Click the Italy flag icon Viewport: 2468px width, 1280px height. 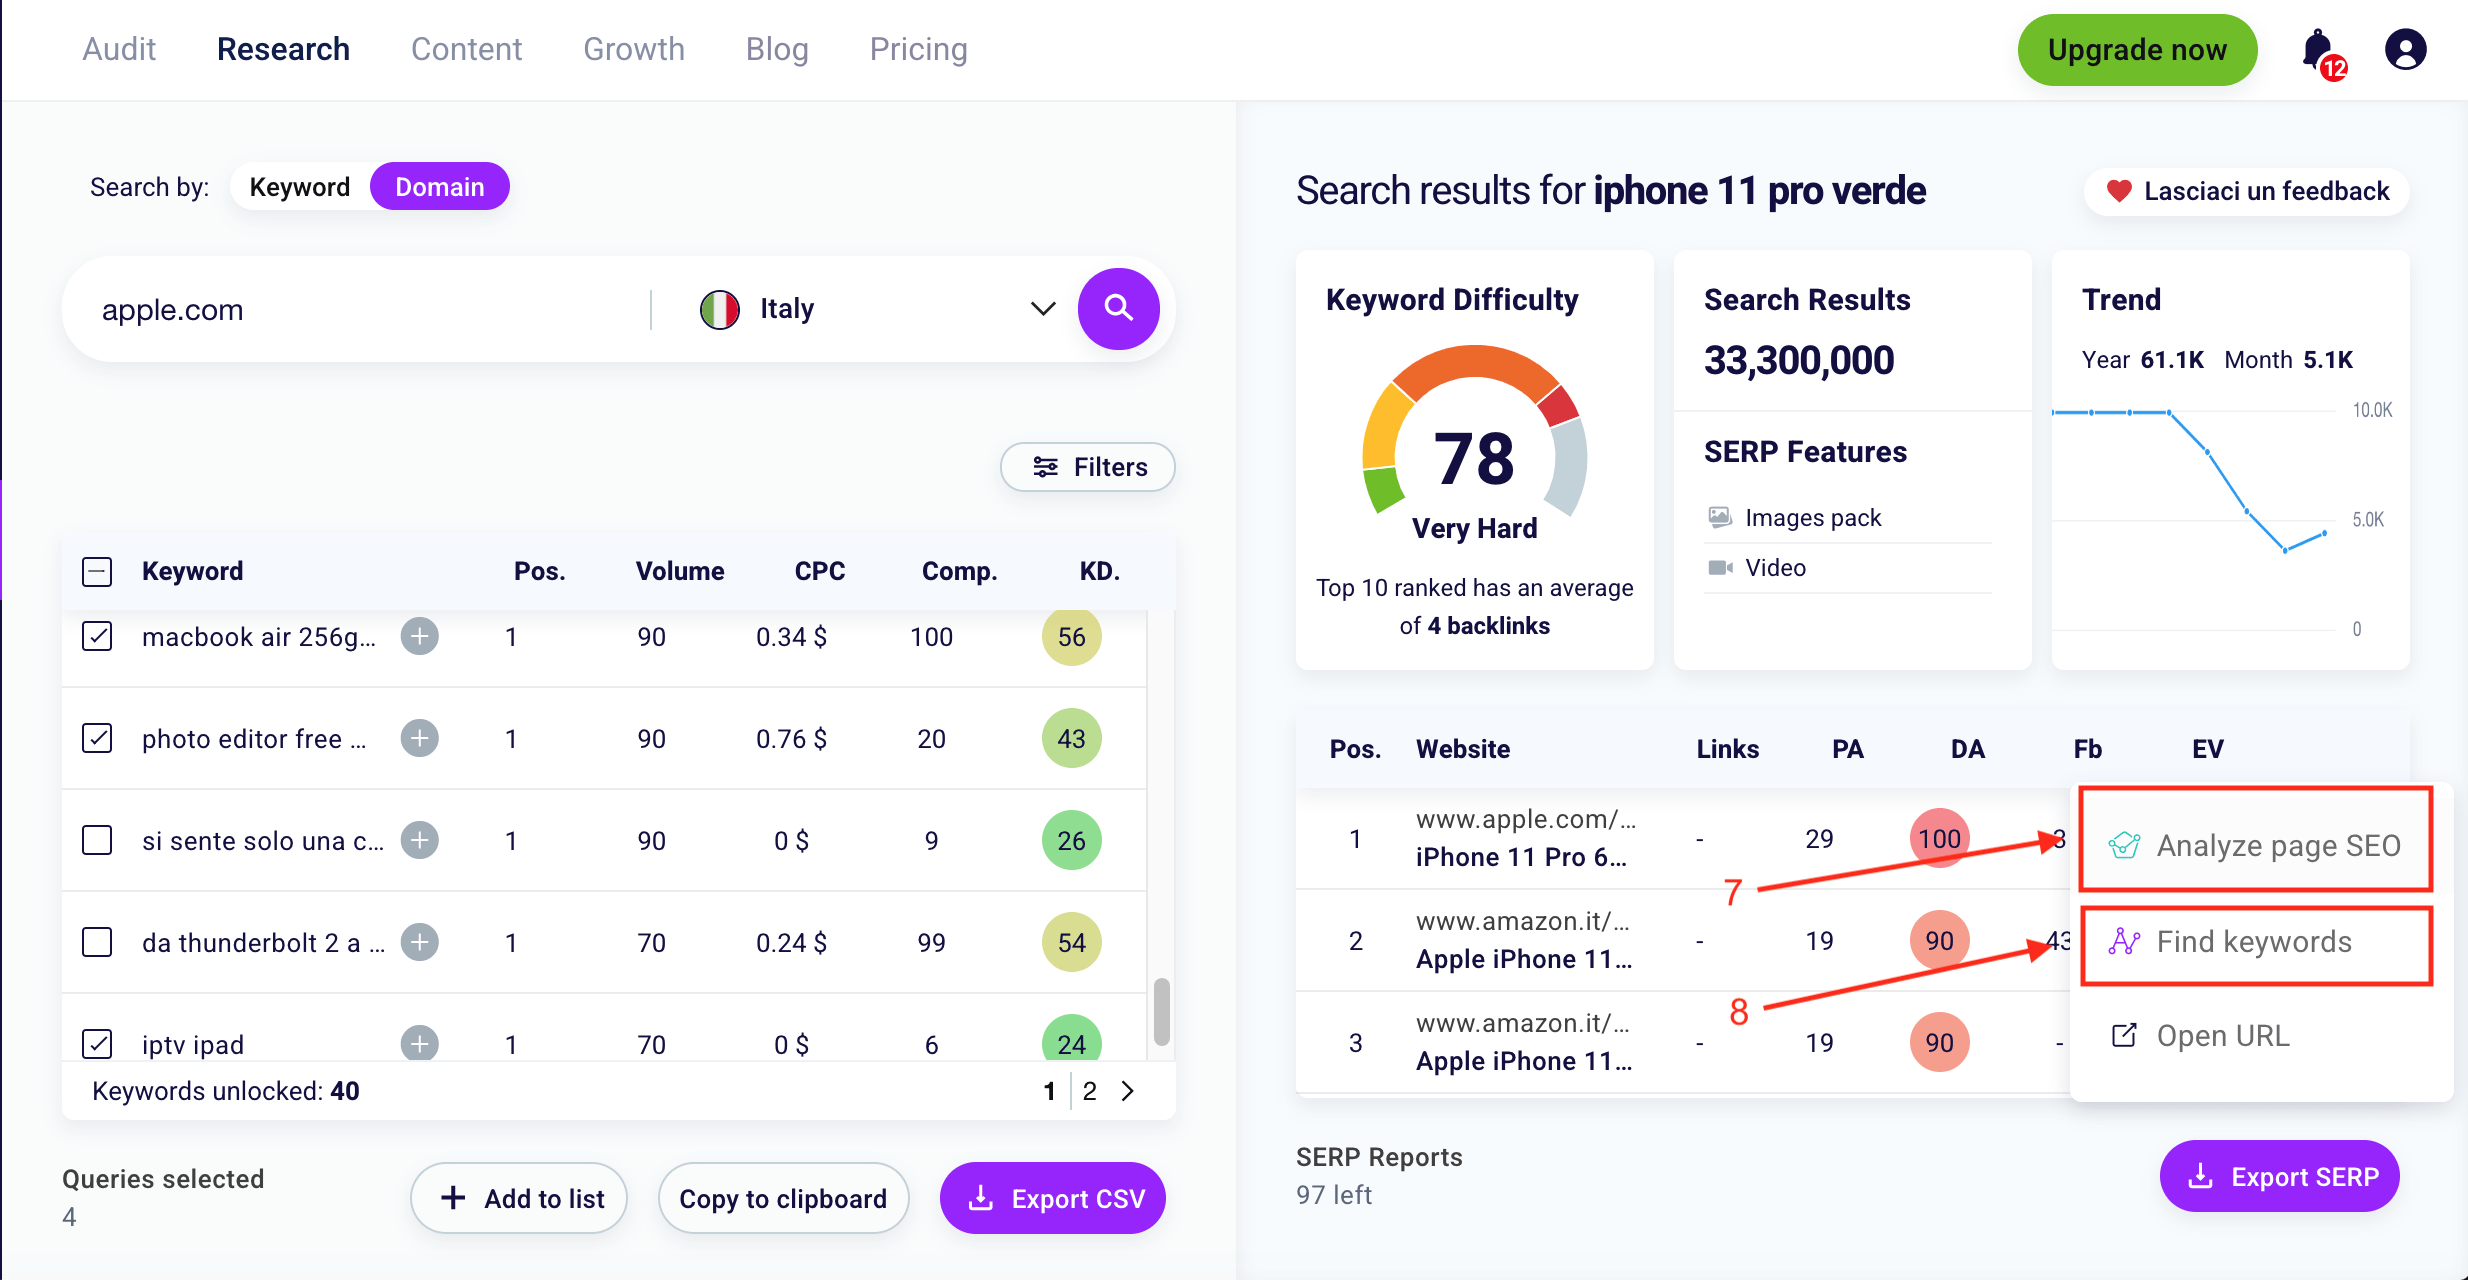tap(719, 309)
